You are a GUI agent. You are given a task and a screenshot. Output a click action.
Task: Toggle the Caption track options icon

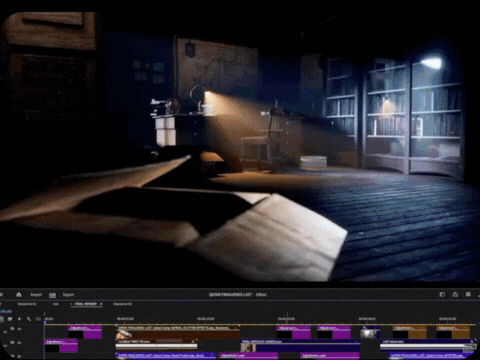pos(38,319)
